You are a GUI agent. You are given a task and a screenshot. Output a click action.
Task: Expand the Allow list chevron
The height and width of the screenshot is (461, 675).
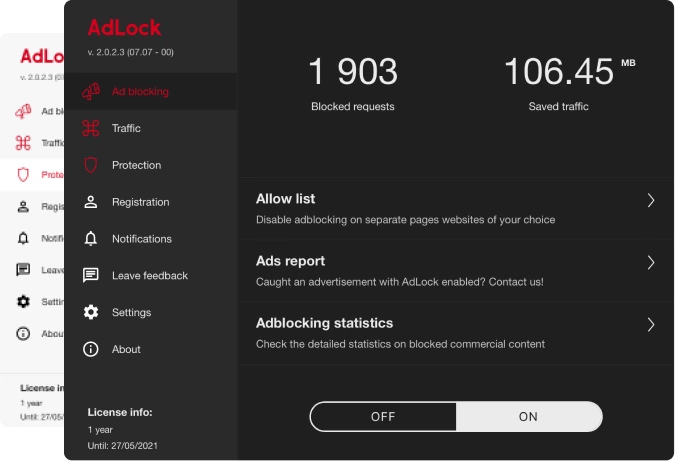tap(650, 200)
